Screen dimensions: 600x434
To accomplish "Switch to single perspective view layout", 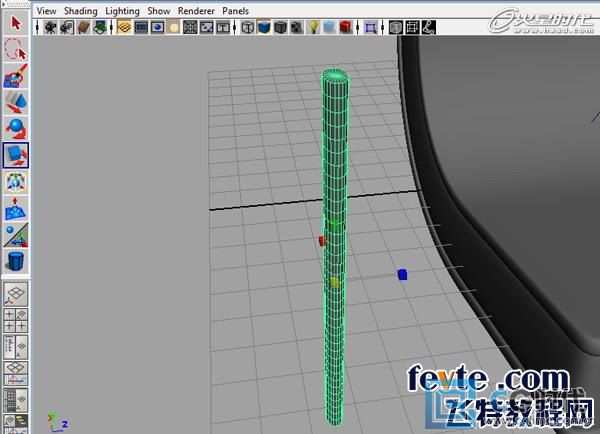I will (16, 294).
